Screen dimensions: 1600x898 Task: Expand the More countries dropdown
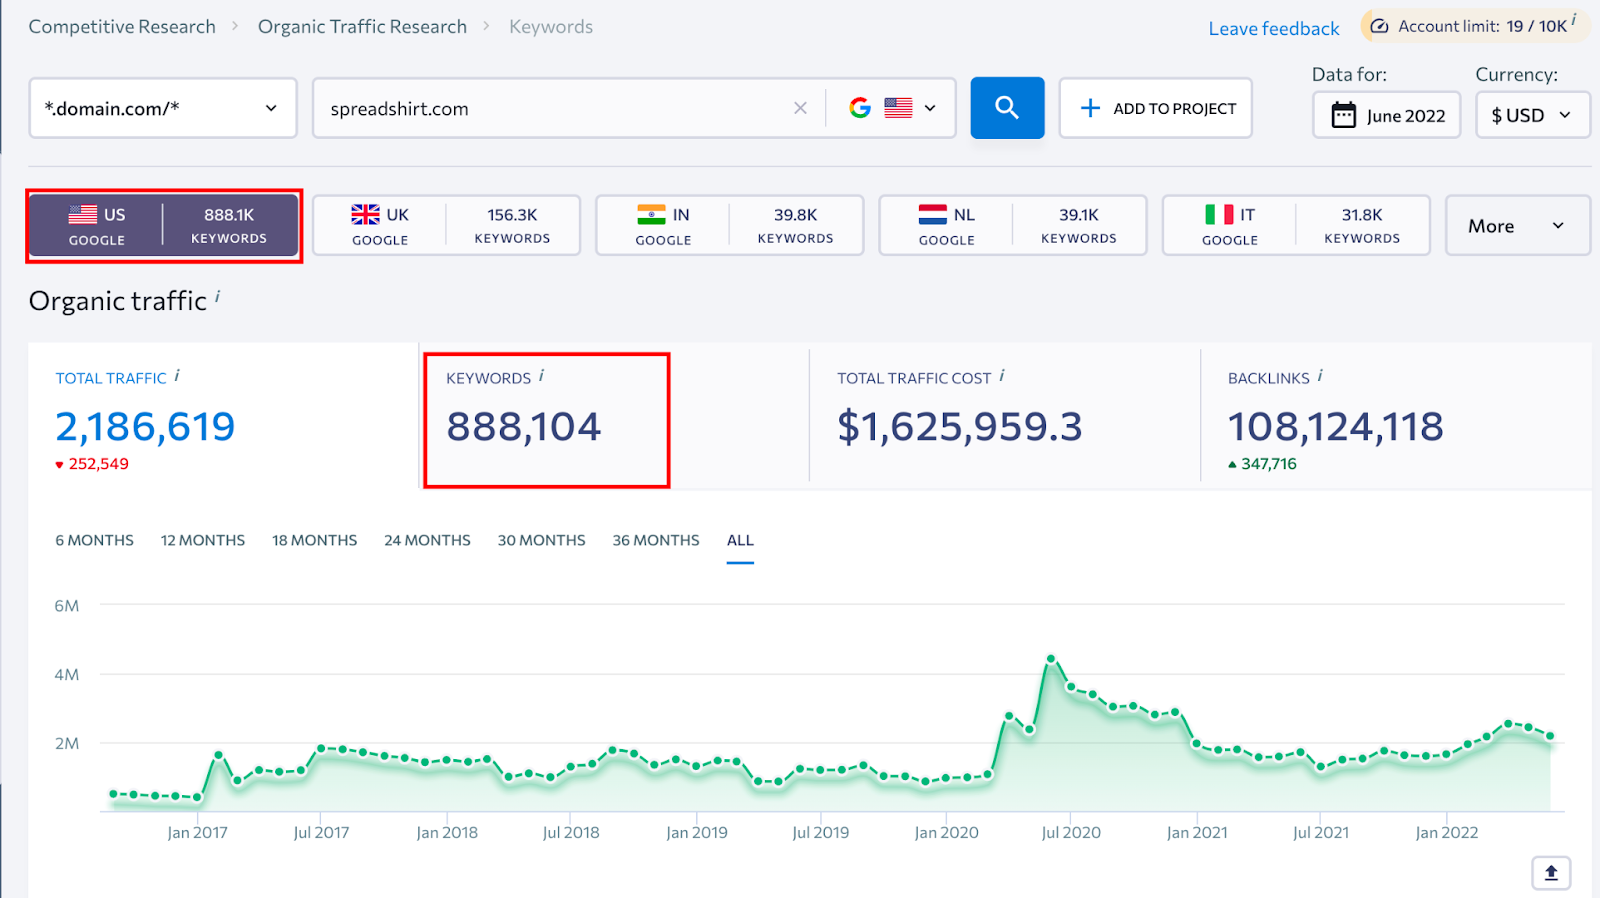1517,226
